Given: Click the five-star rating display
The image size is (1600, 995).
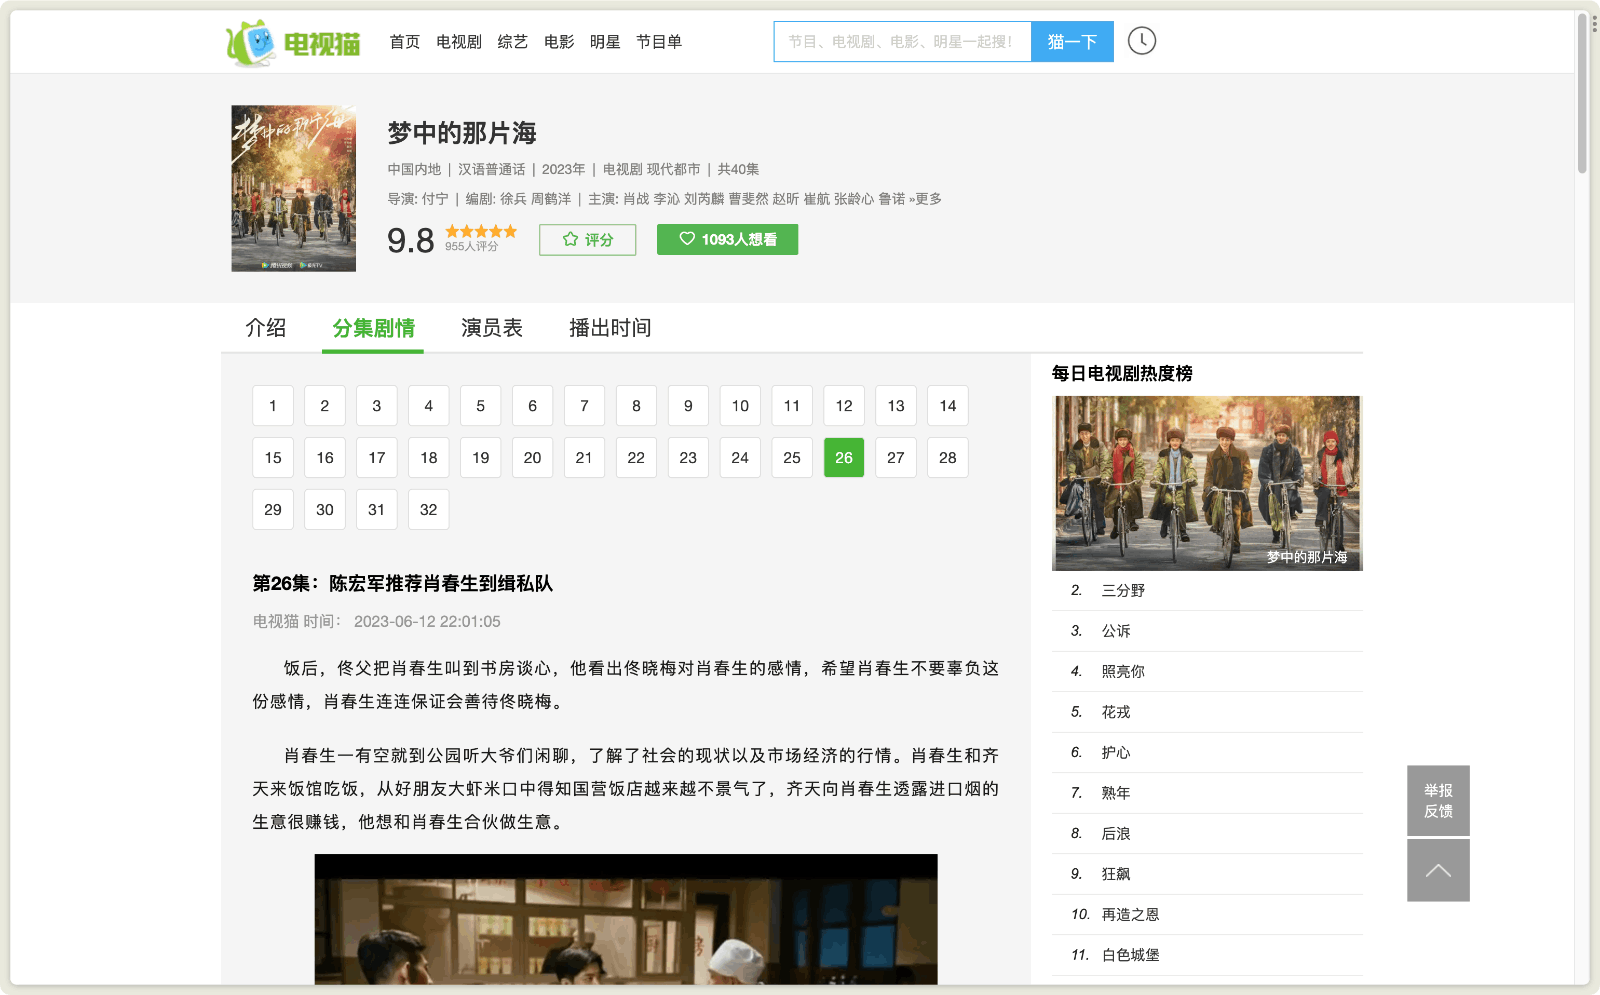Looking at the screenshot, I should pyautogui.click(x=481, y=232).
